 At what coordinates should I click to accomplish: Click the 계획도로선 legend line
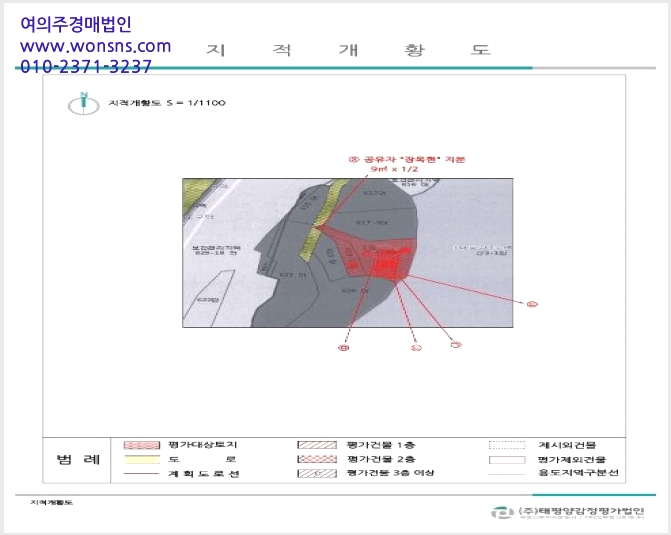[141, 473]
